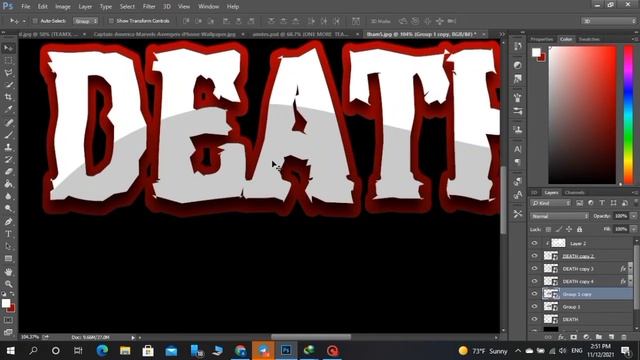Hide the DEATH copy 2 layer

tap(534, 256)
